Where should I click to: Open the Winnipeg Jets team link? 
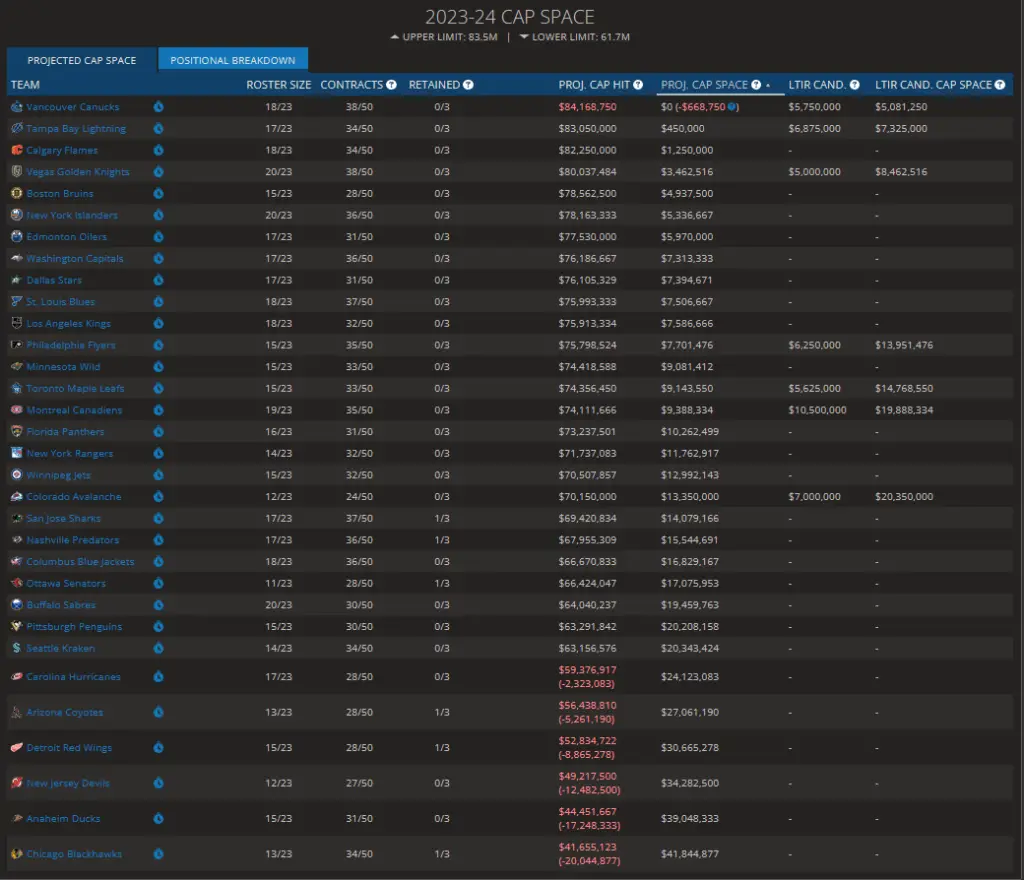click(x=58, y=475)
